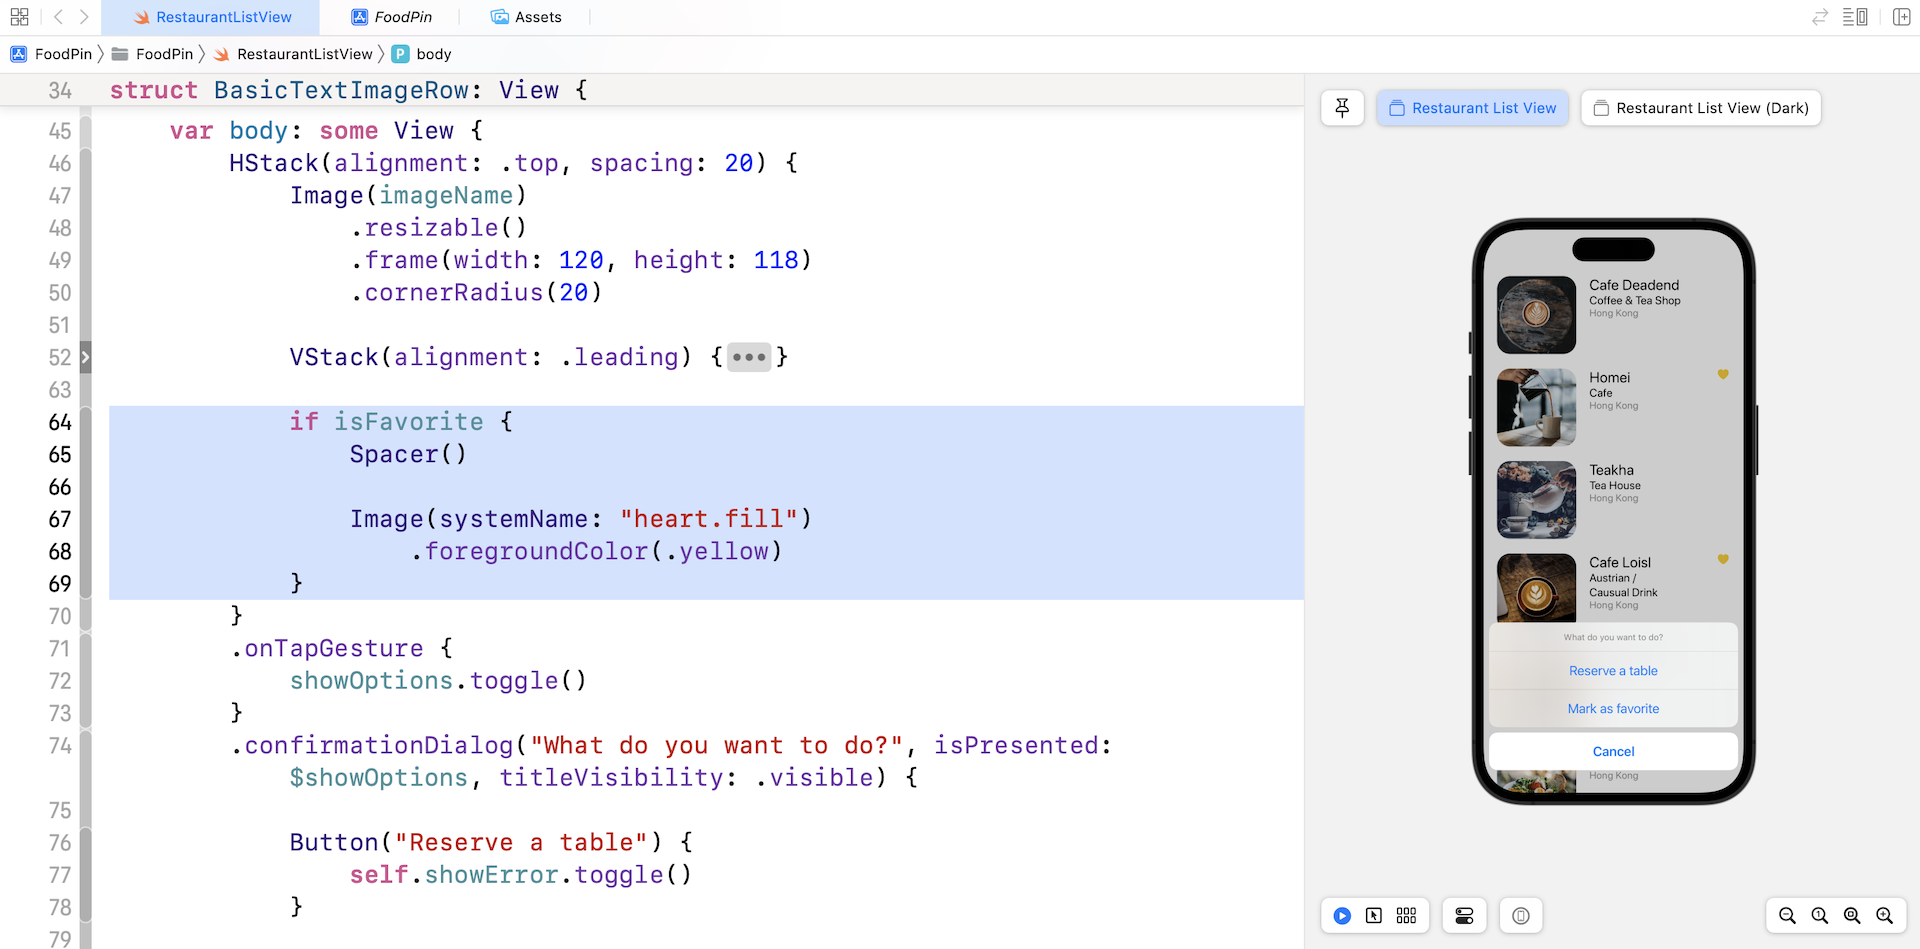Click the preview device selector icon

pos(1520,916)
